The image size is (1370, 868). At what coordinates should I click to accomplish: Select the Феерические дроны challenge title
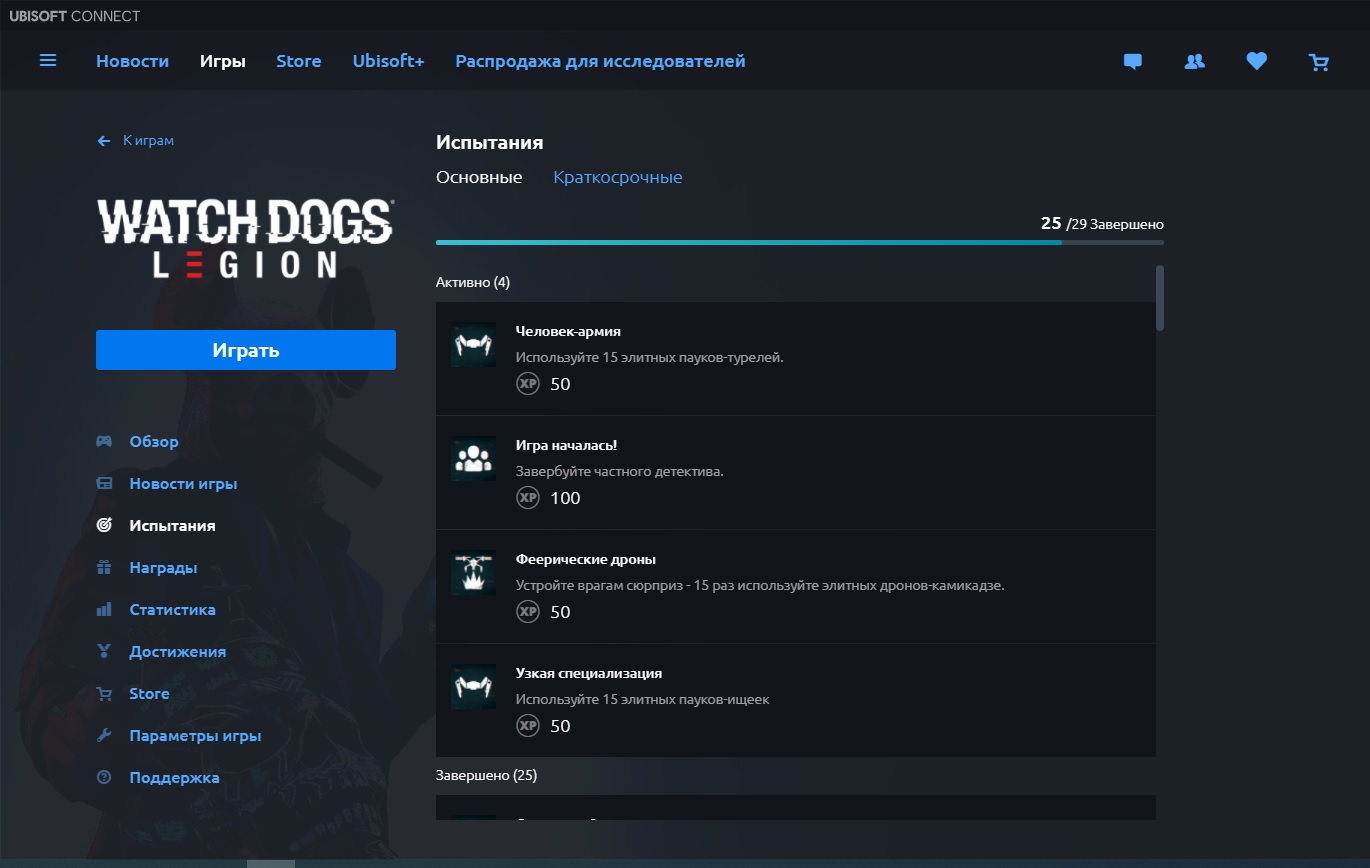[586, 559]
